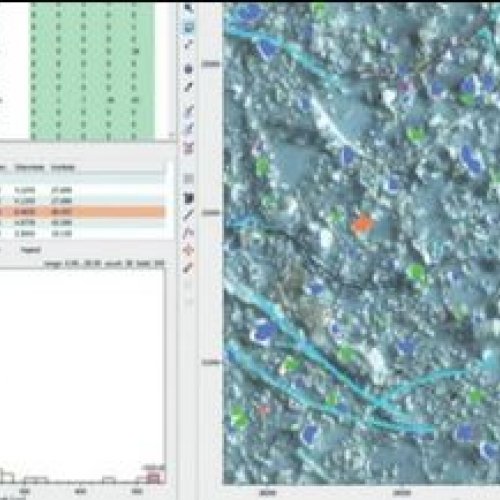Sort by the middle table column header
Image resolution: width=500 pixels, height=500 pixels.
[30, 167]
